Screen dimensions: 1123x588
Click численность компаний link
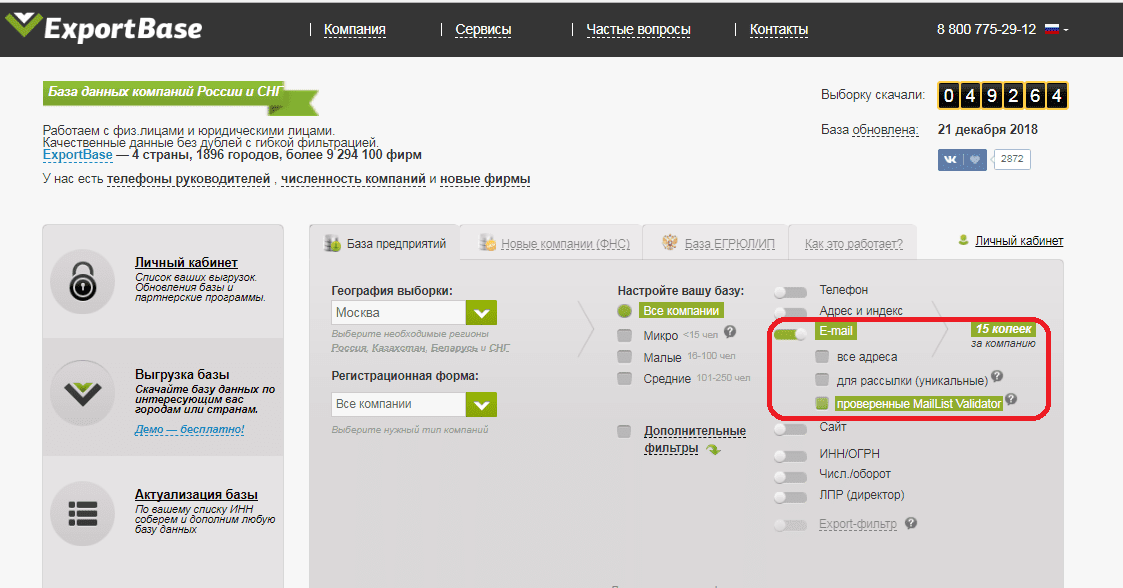click(353, 179)
